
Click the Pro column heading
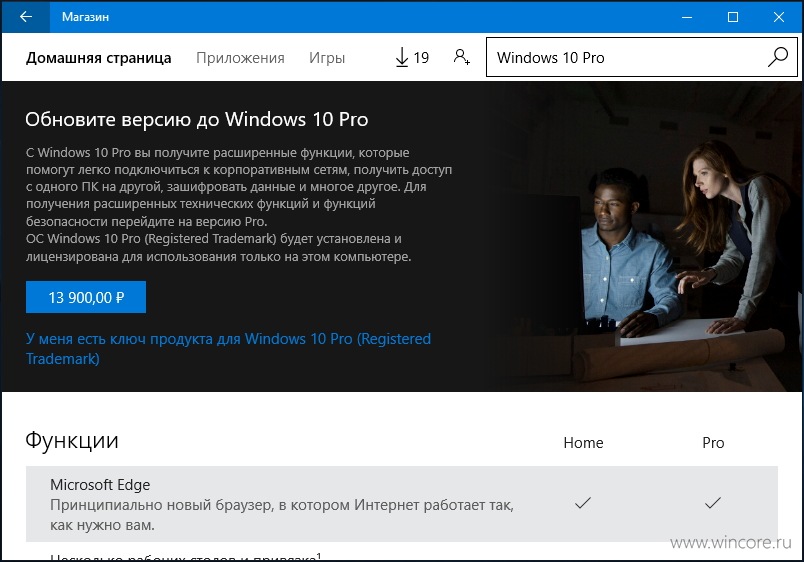(x=713, y=443)
